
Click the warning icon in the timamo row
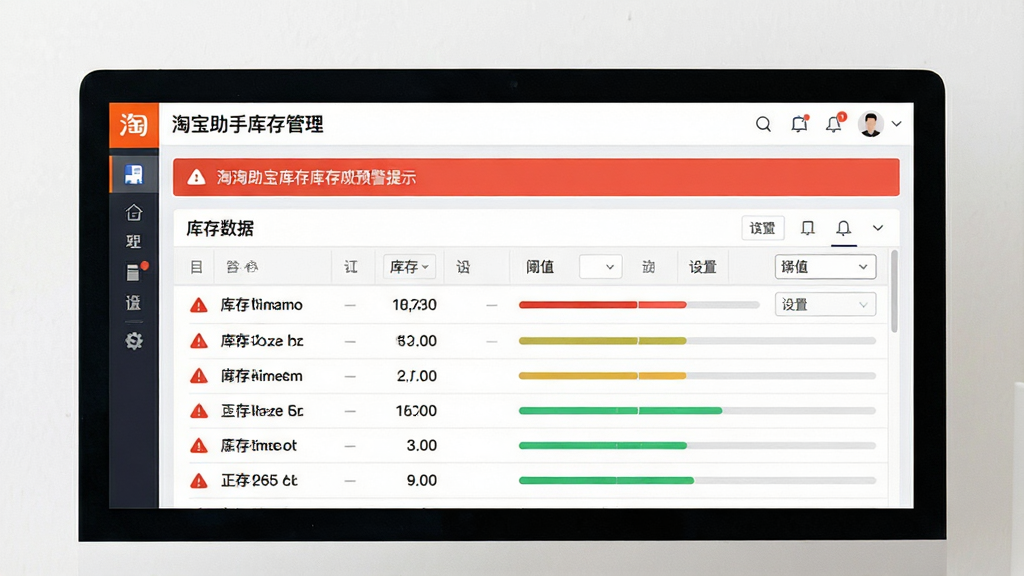point(199,305)
